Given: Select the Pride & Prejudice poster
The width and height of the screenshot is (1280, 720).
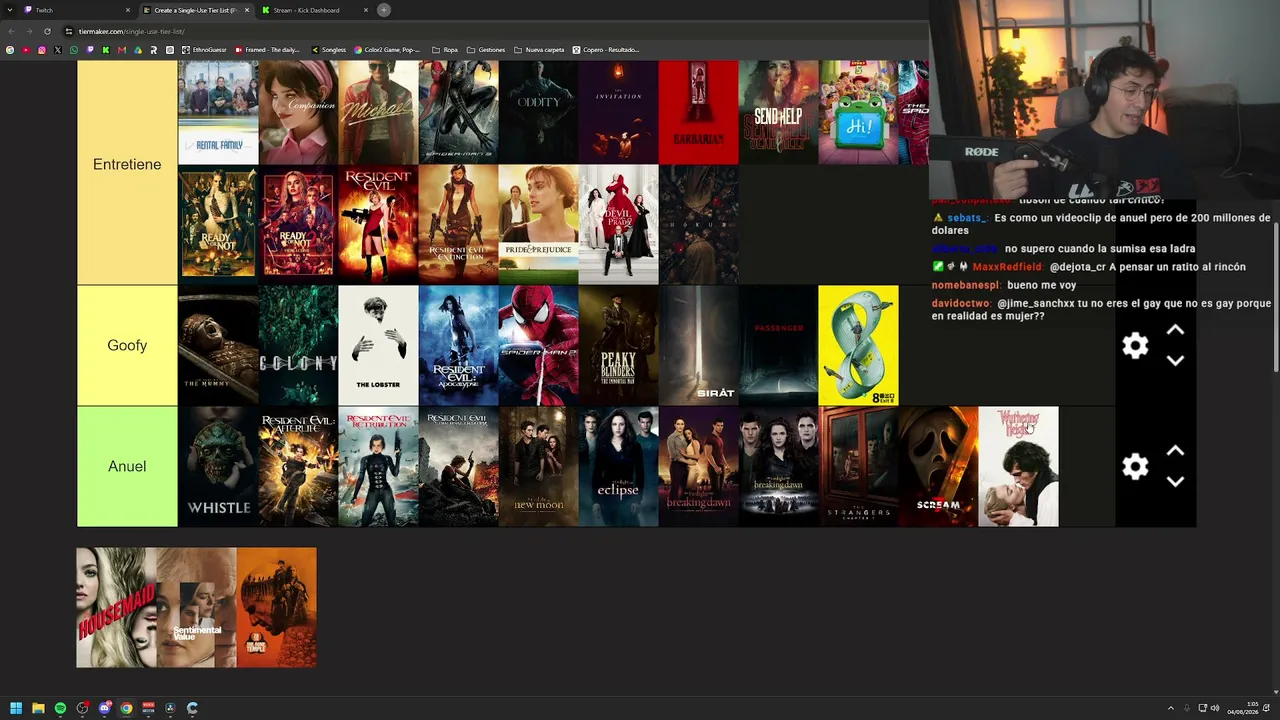Looking at the screenshot, I should click(x=538, y=225).
